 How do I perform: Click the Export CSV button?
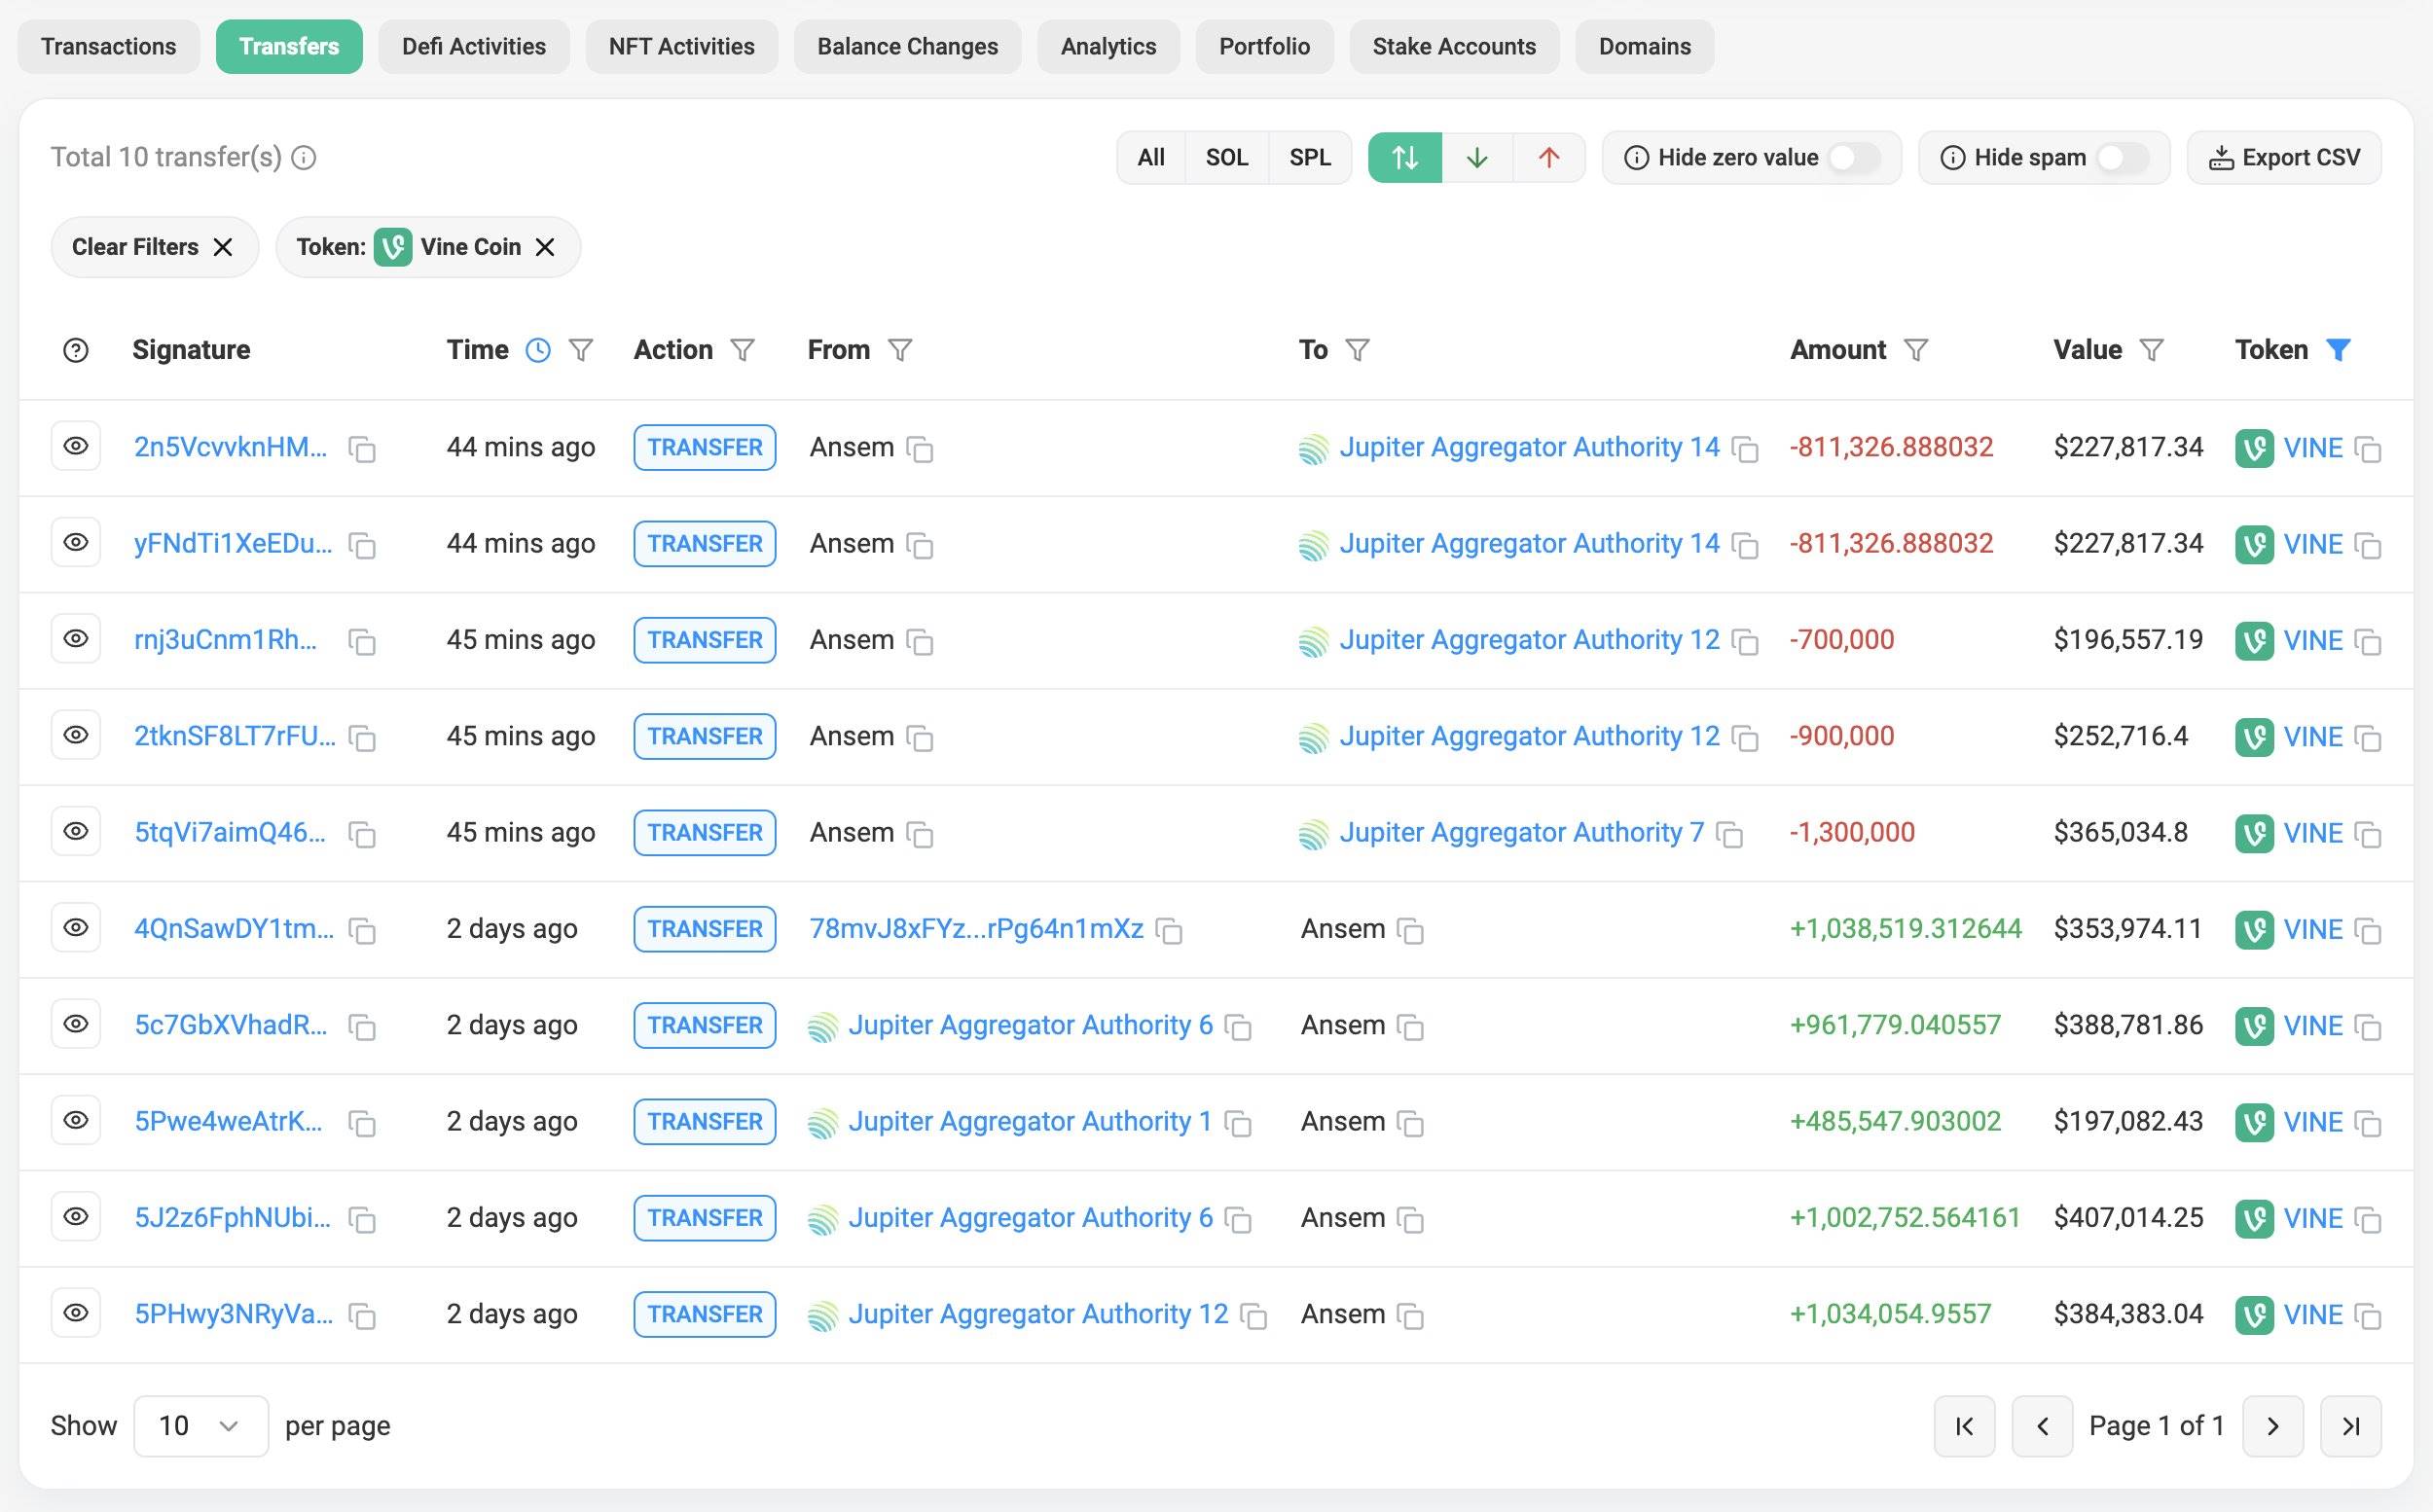coord(2284,158)
